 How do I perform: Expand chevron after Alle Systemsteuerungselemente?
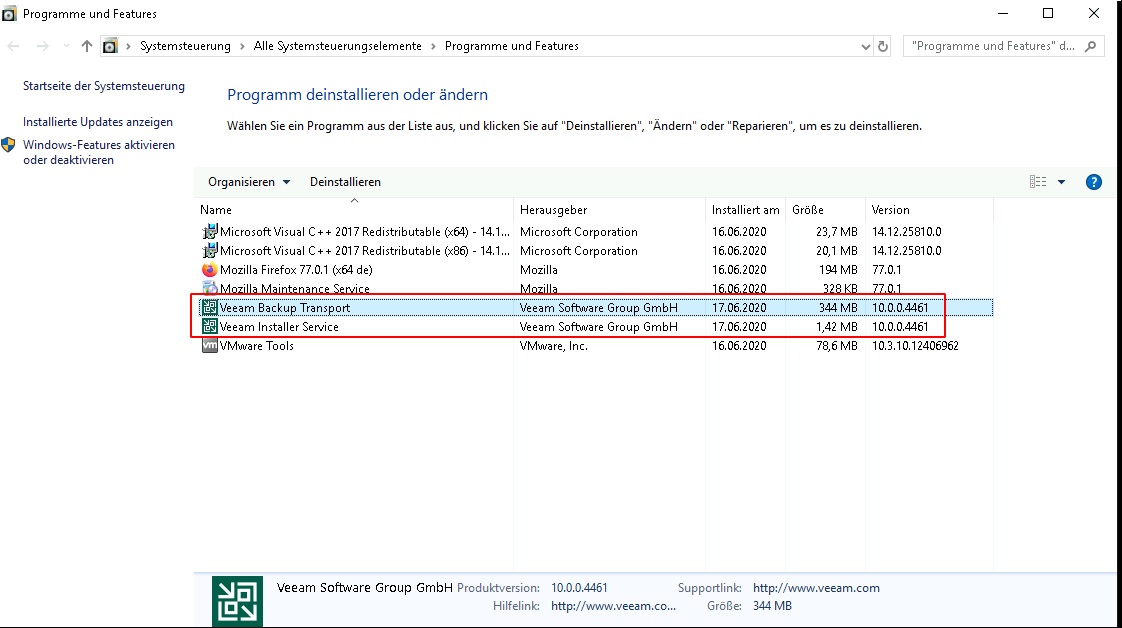[433, 46]
